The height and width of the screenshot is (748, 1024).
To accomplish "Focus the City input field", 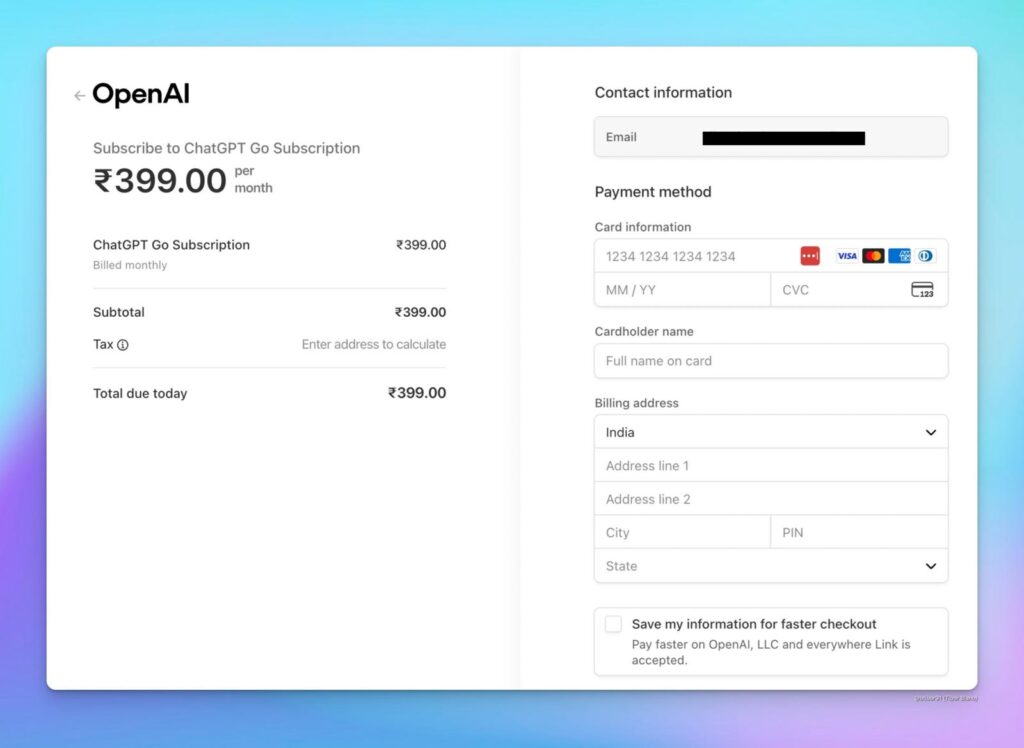I will pos(682,533).
